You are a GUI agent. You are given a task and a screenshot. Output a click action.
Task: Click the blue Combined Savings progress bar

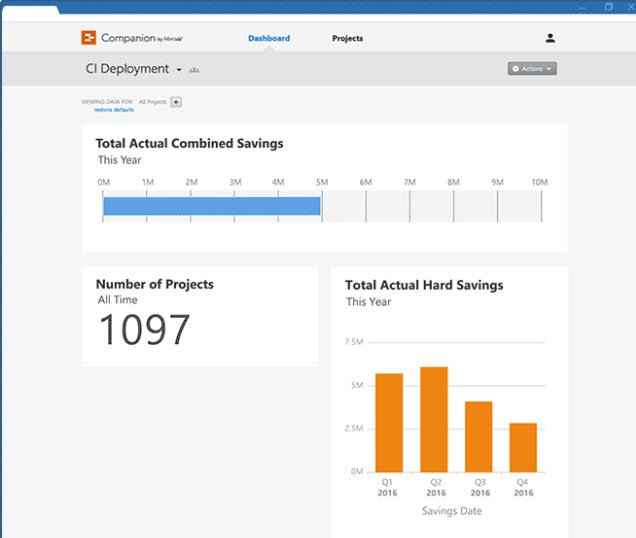211,206
